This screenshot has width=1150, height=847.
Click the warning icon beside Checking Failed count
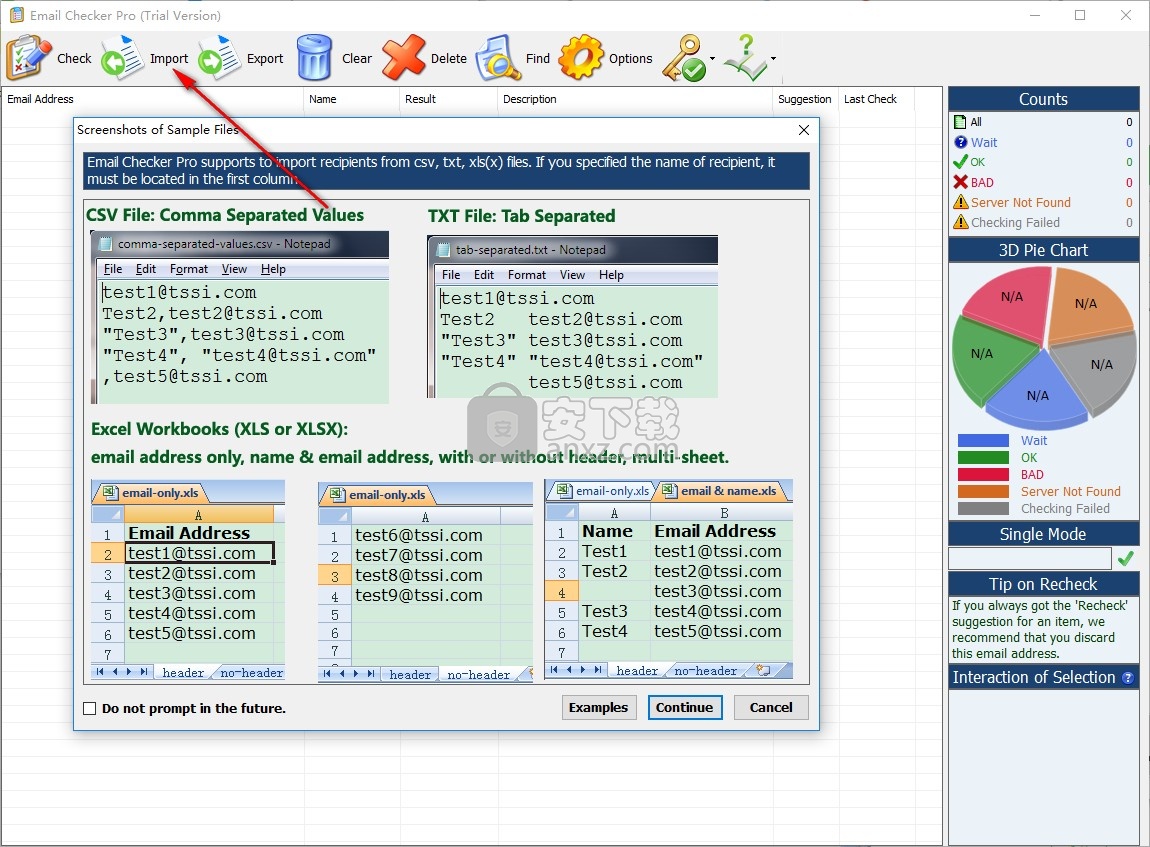[961, 221]
